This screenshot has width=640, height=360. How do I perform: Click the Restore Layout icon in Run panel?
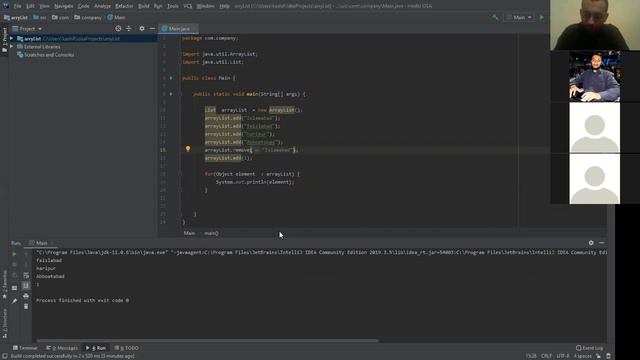click(x=14, y=288)
